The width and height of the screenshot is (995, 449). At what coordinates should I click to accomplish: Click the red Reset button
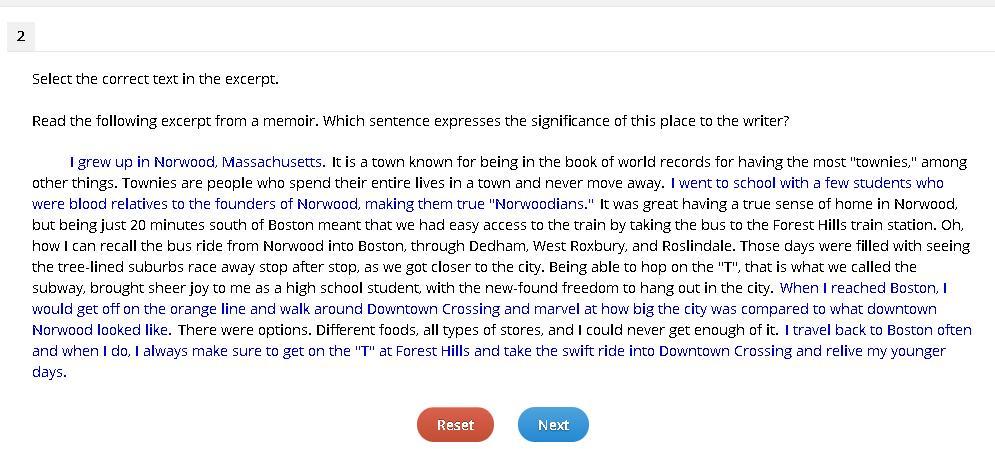click(455, 425)
